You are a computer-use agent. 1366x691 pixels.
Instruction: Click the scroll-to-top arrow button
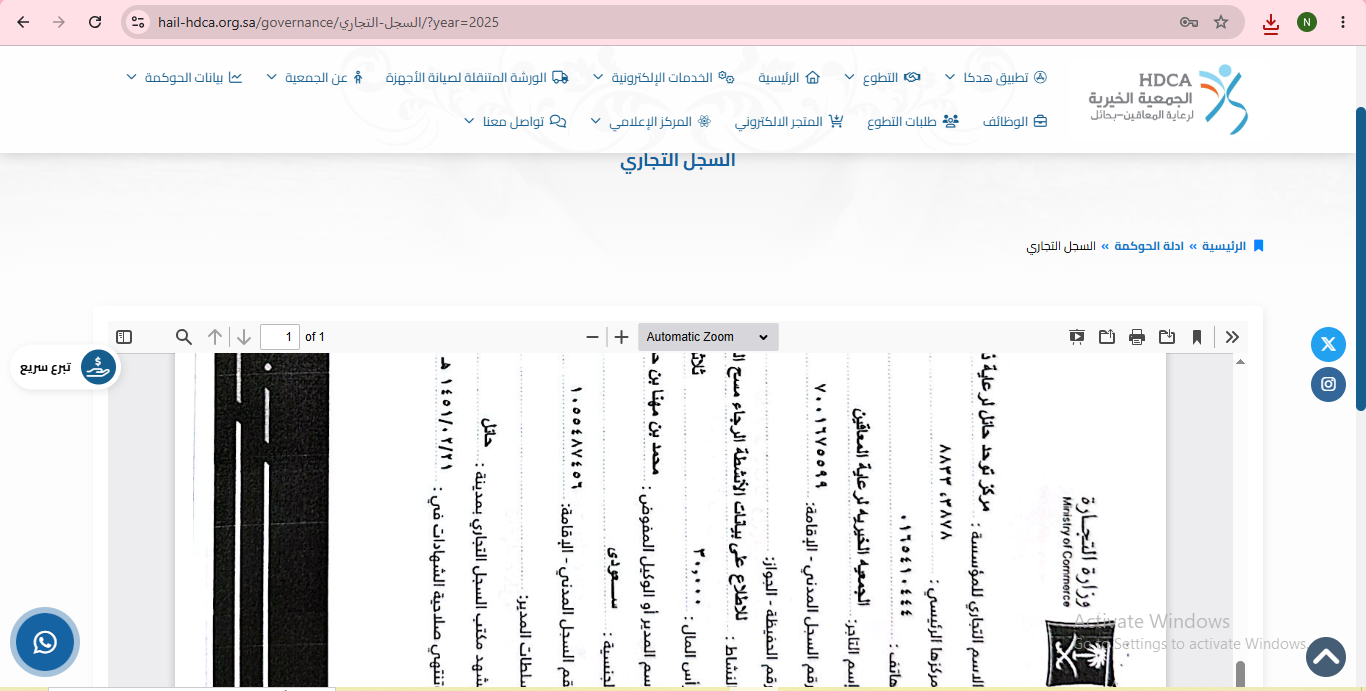(x=1325, y=657)
